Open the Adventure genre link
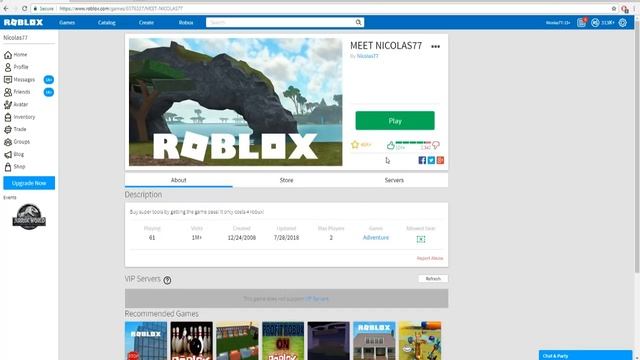This screenshot has width=640, height=360. pyautogui.click(x=376, y=238)
